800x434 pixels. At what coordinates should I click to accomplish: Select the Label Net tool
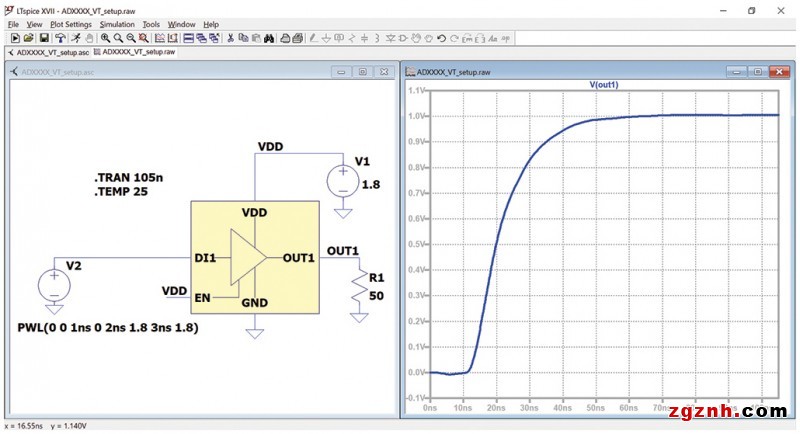tap(339, 38)
